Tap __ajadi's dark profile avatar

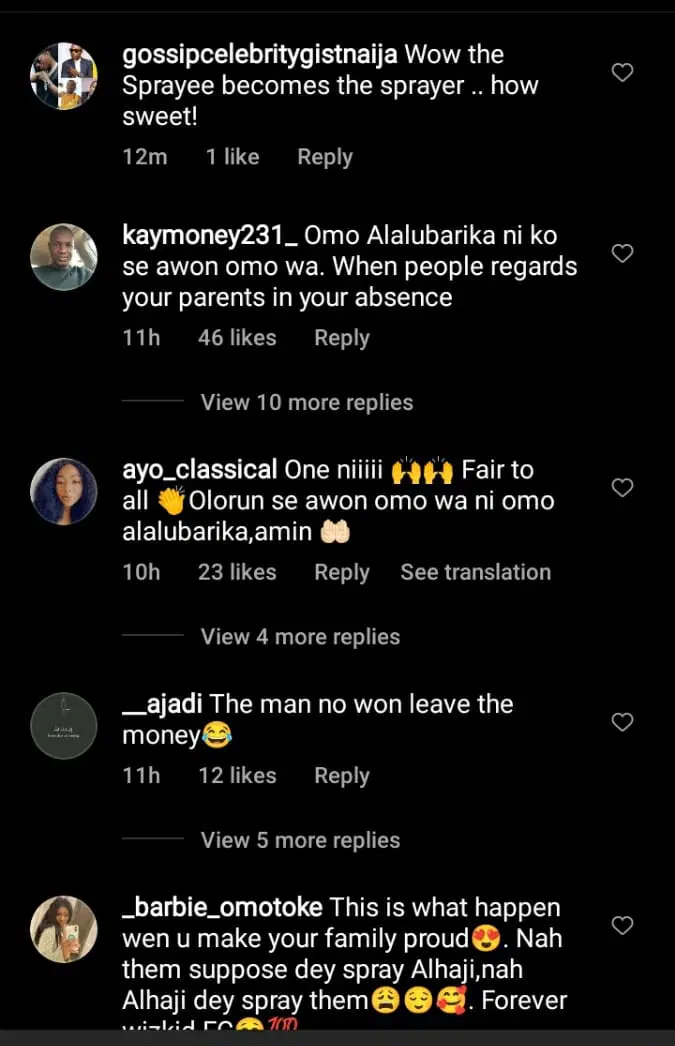(x=64, y=725)
